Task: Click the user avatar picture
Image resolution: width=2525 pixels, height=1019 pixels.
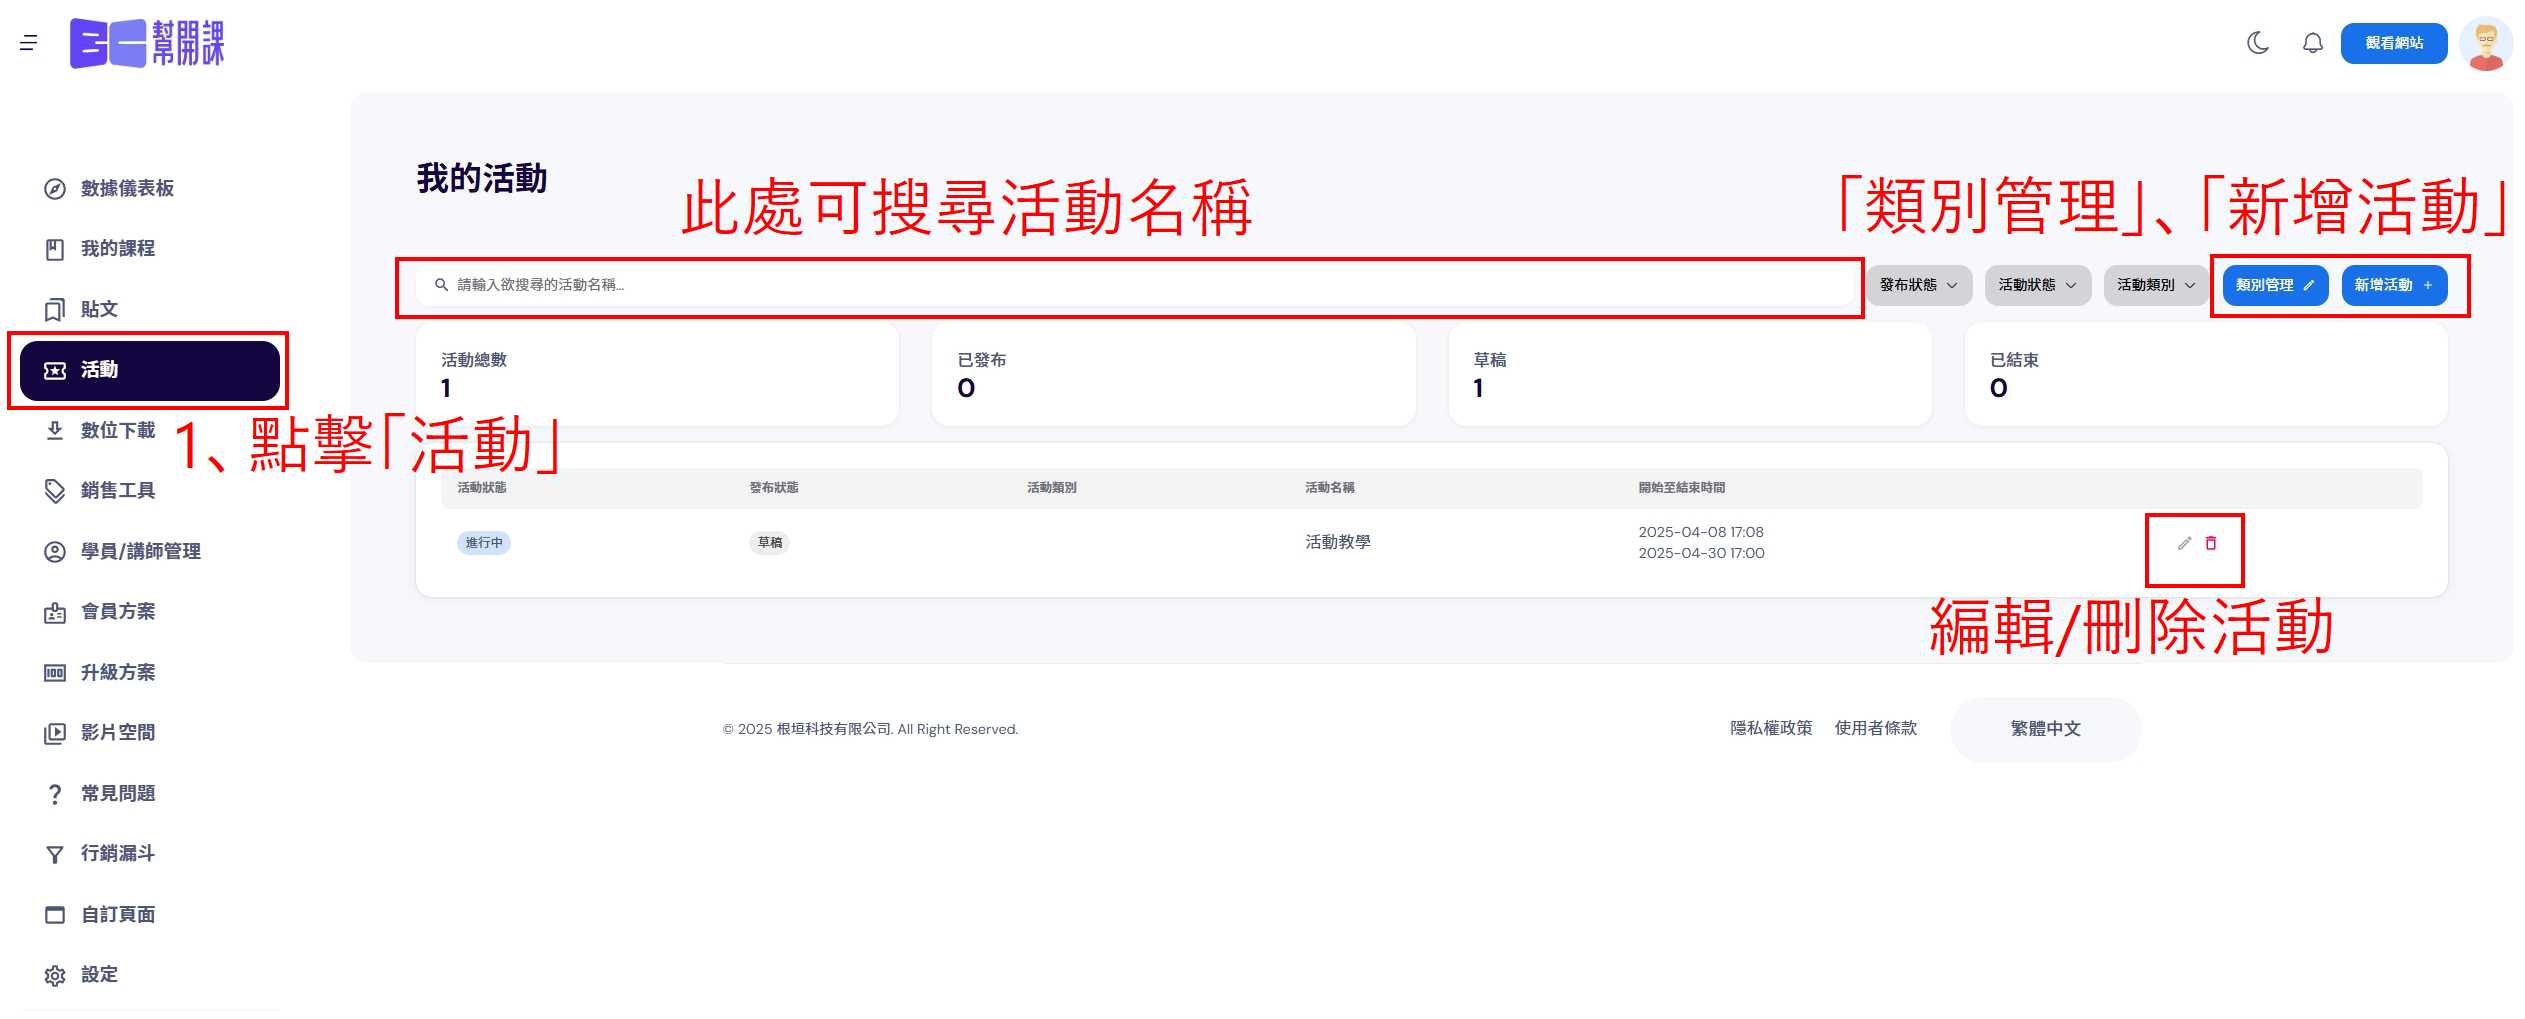Action: [x=2485, y=44]
